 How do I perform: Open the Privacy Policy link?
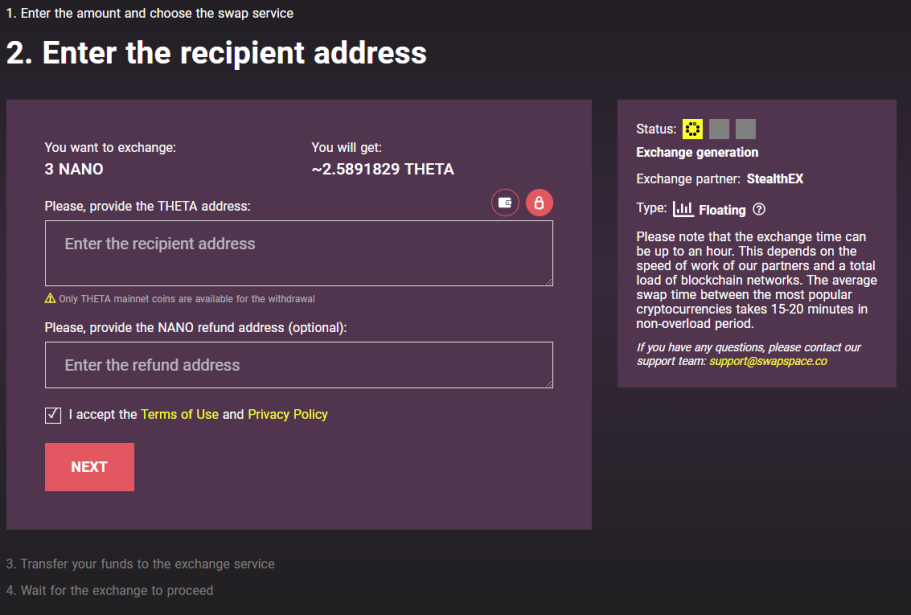288,414
